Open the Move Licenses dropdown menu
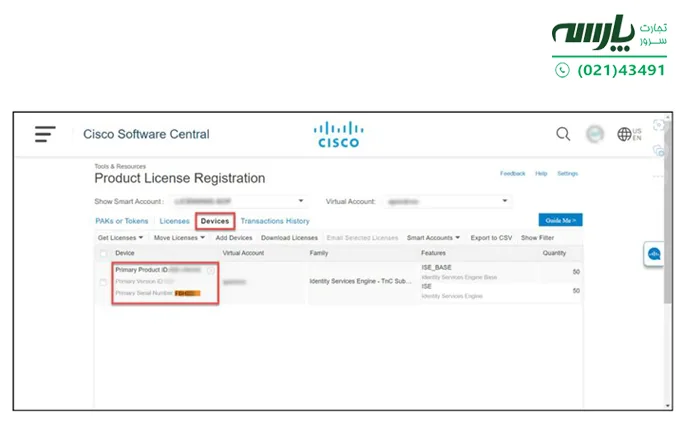The image size is (684, 447). (179, 238)
